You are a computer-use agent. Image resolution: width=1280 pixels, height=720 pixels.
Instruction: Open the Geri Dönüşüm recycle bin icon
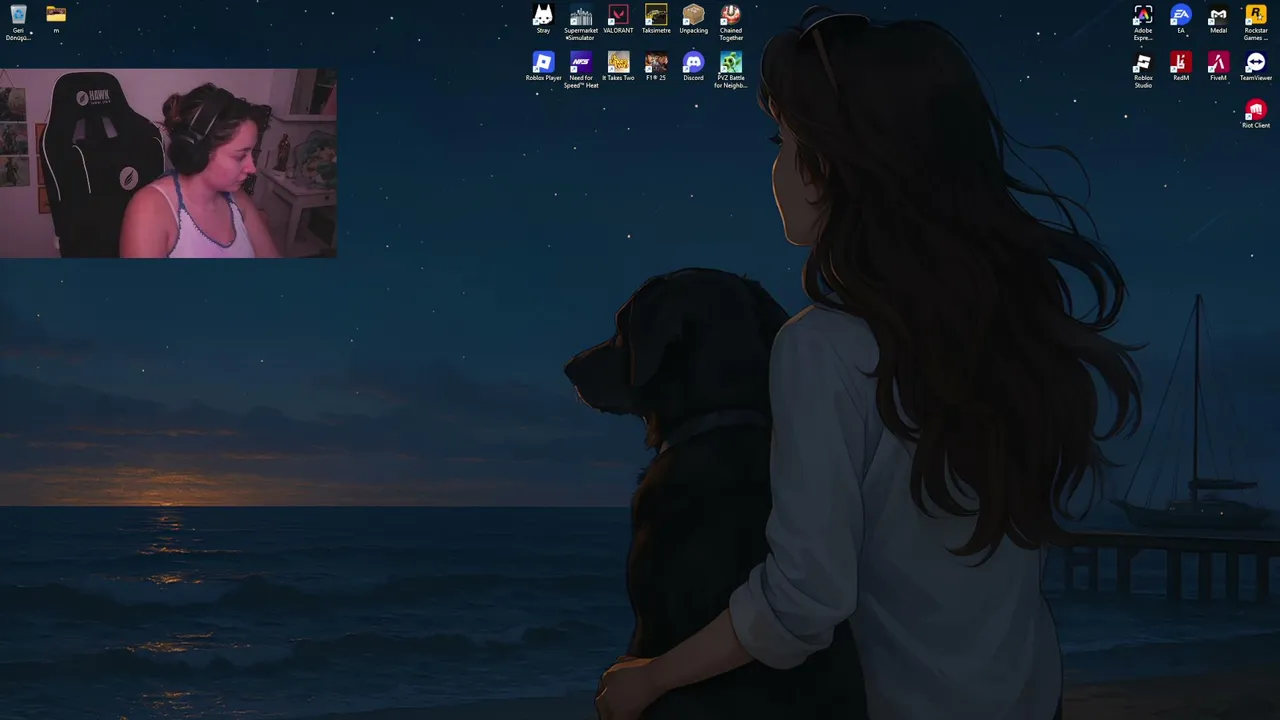tap(18, 21)
